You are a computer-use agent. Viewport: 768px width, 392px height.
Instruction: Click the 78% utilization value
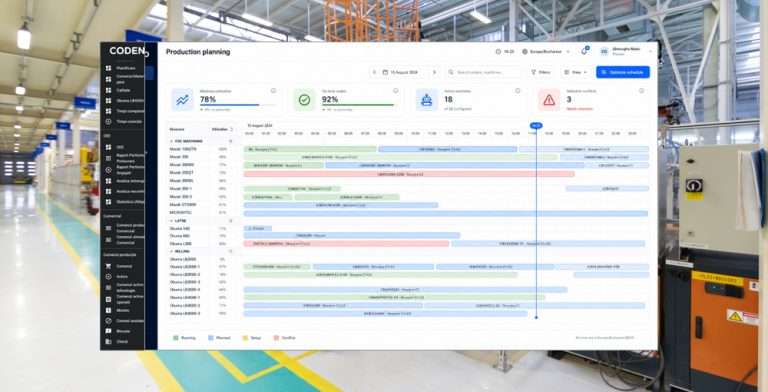208,99
